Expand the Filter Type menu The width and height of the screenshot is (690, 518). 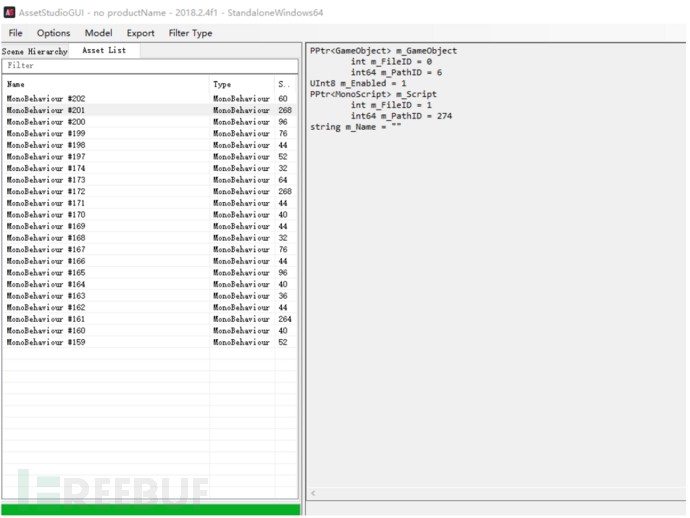190,33
